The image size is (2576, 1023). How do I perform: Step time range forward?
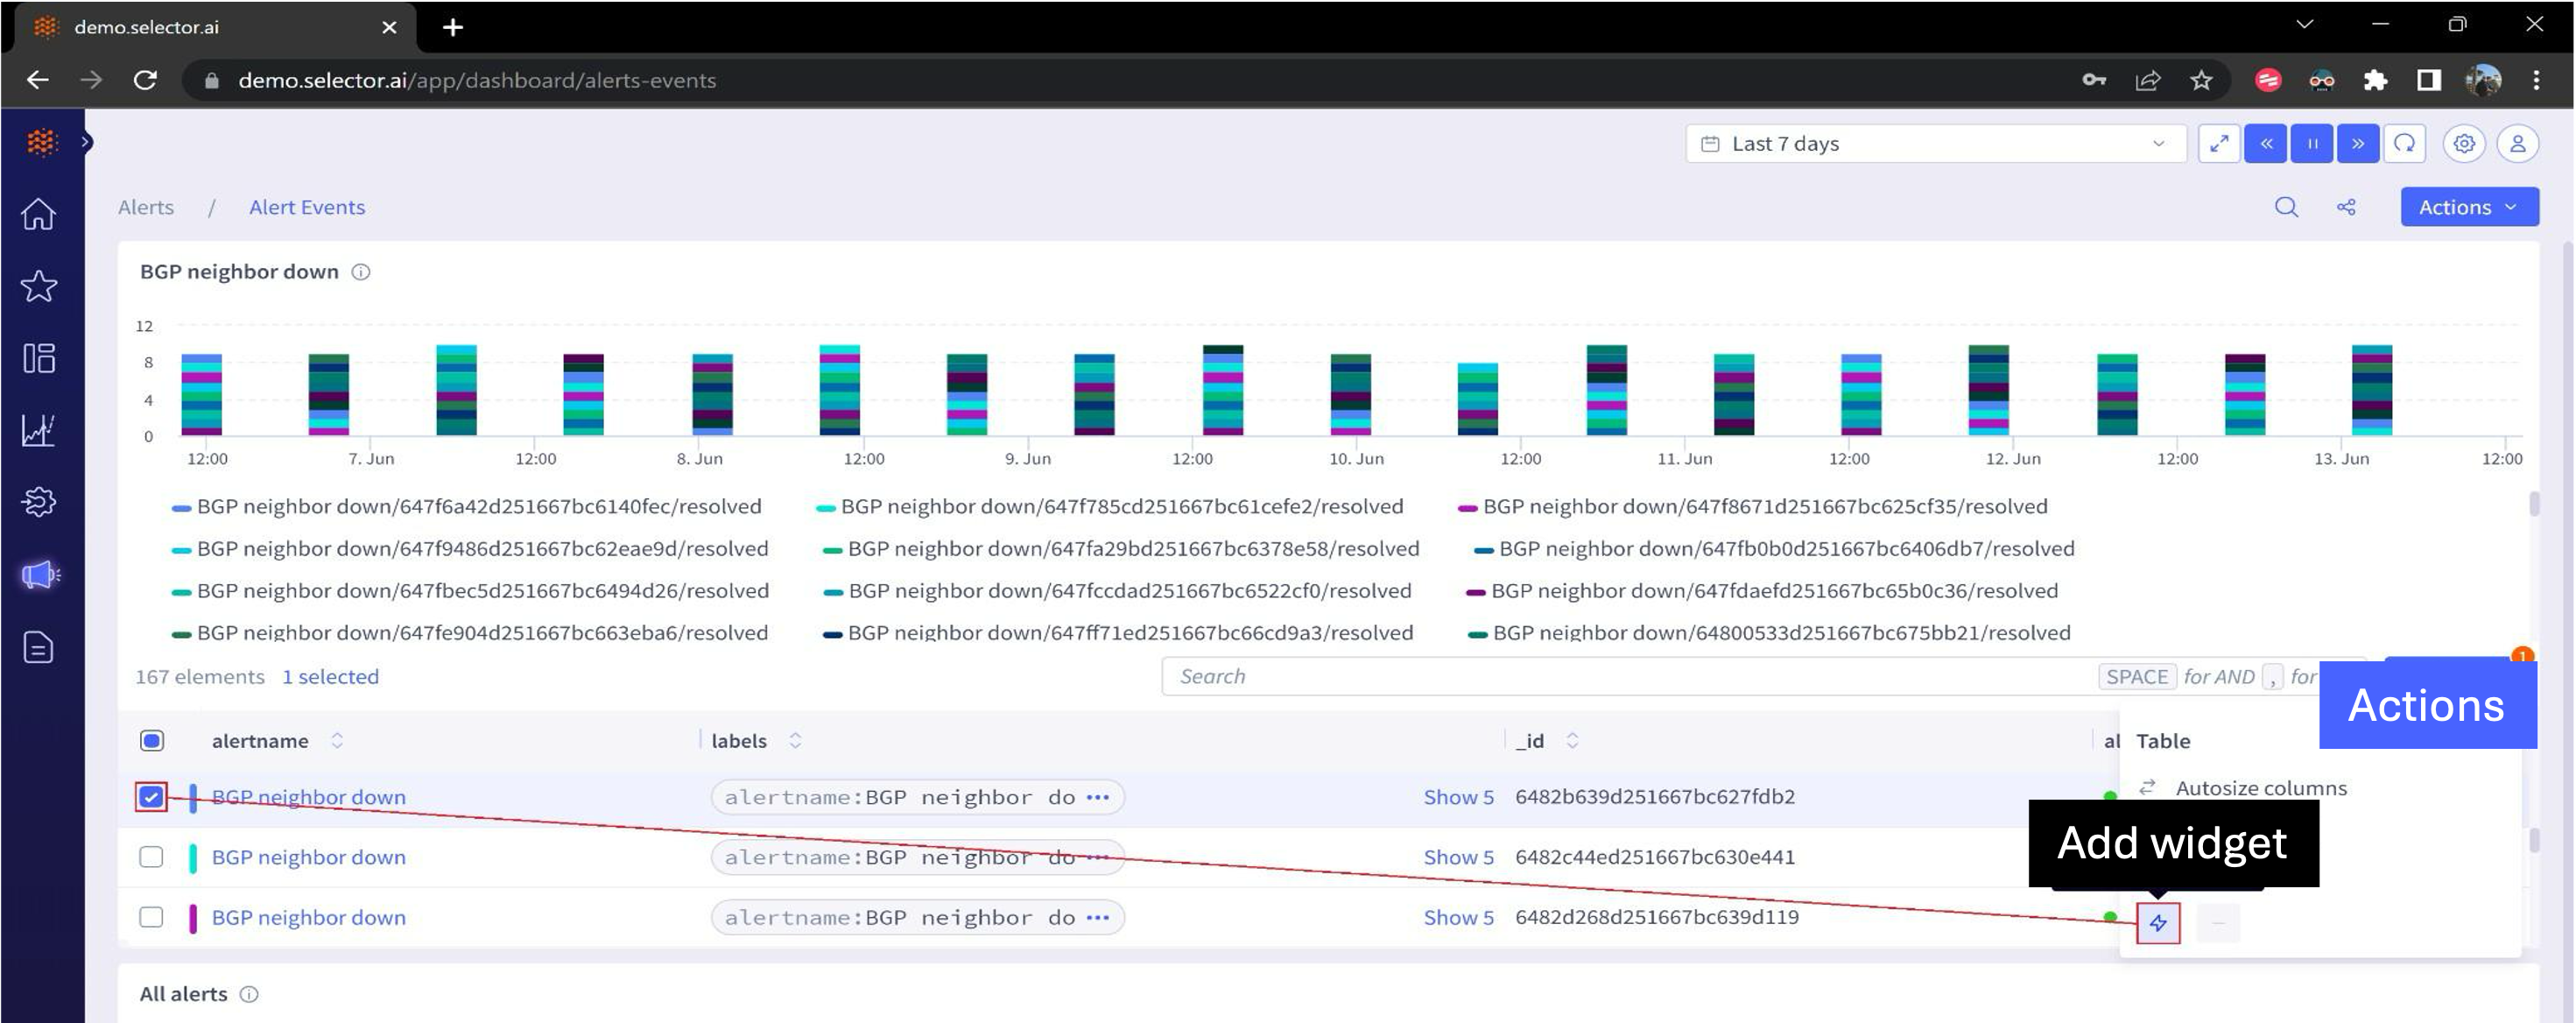pos(2358,144)
